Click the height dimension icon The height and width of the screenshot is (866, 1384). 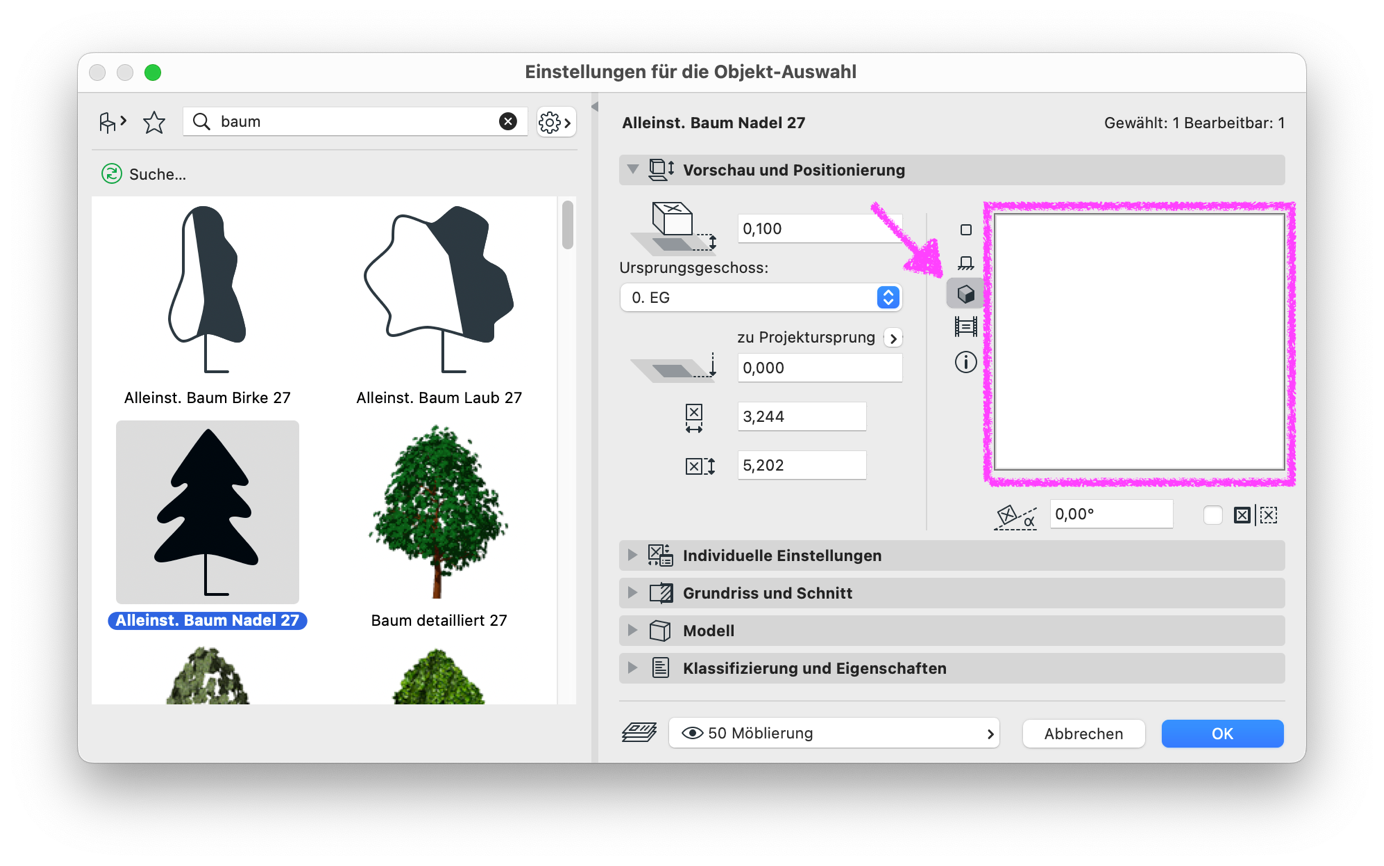click(x=701, y=466)
